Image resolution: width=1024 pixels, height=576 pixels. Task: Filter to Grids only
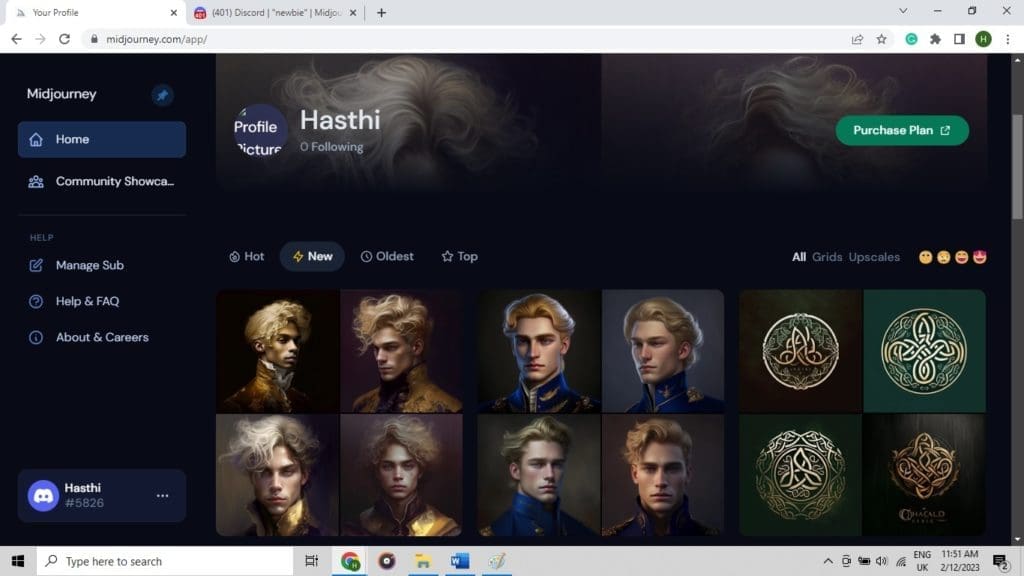click(827, 257)
